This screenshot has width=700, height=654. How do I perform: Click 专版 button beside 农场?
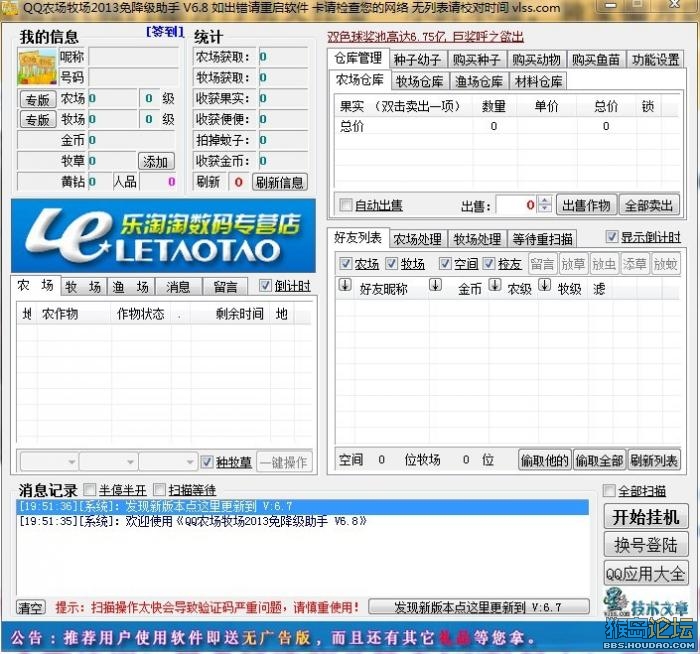click(x=38, y=99)
